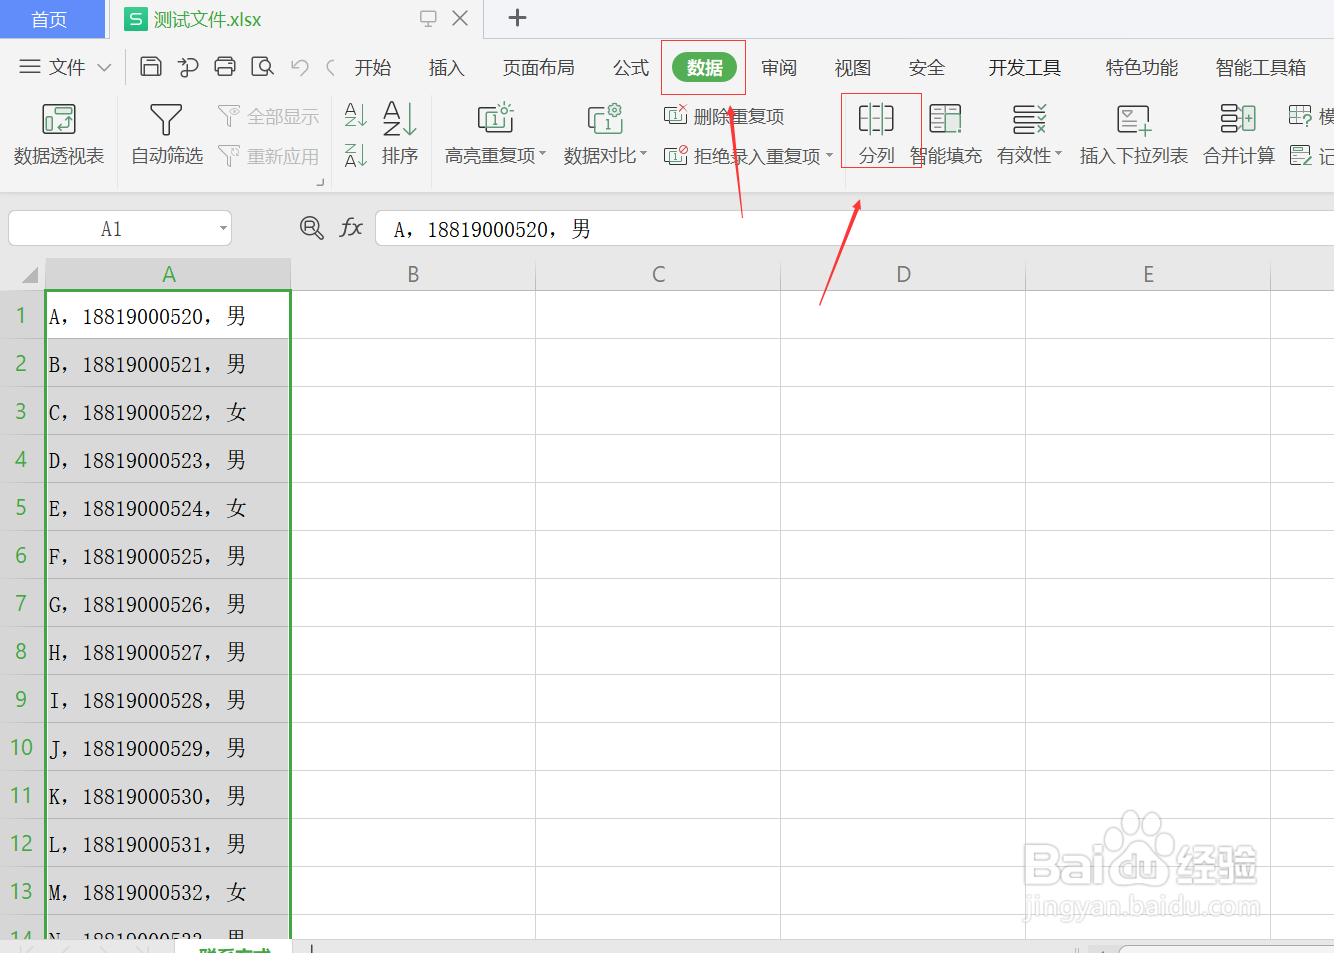
Task: Add a new document tab with plus
Action: pos(517,18)
